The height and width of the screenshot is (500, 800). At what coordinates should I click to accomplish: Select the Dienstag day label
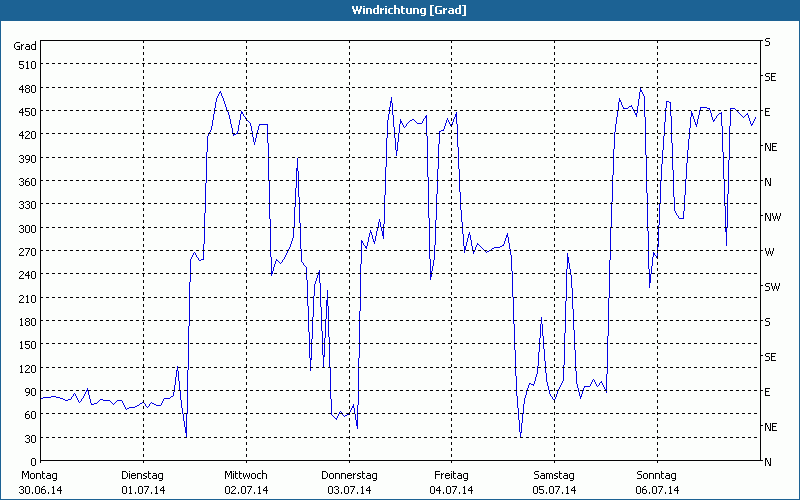click(142, 475)
